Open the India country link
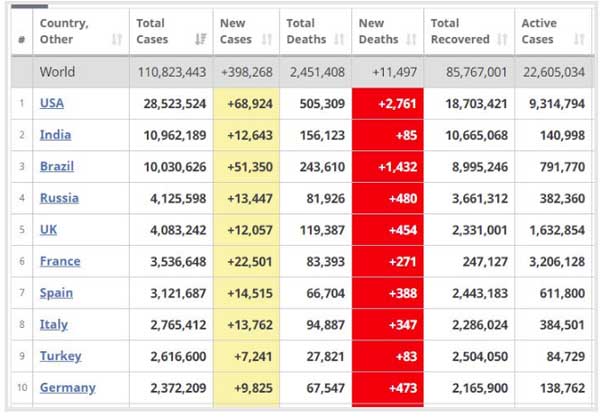 54,135
